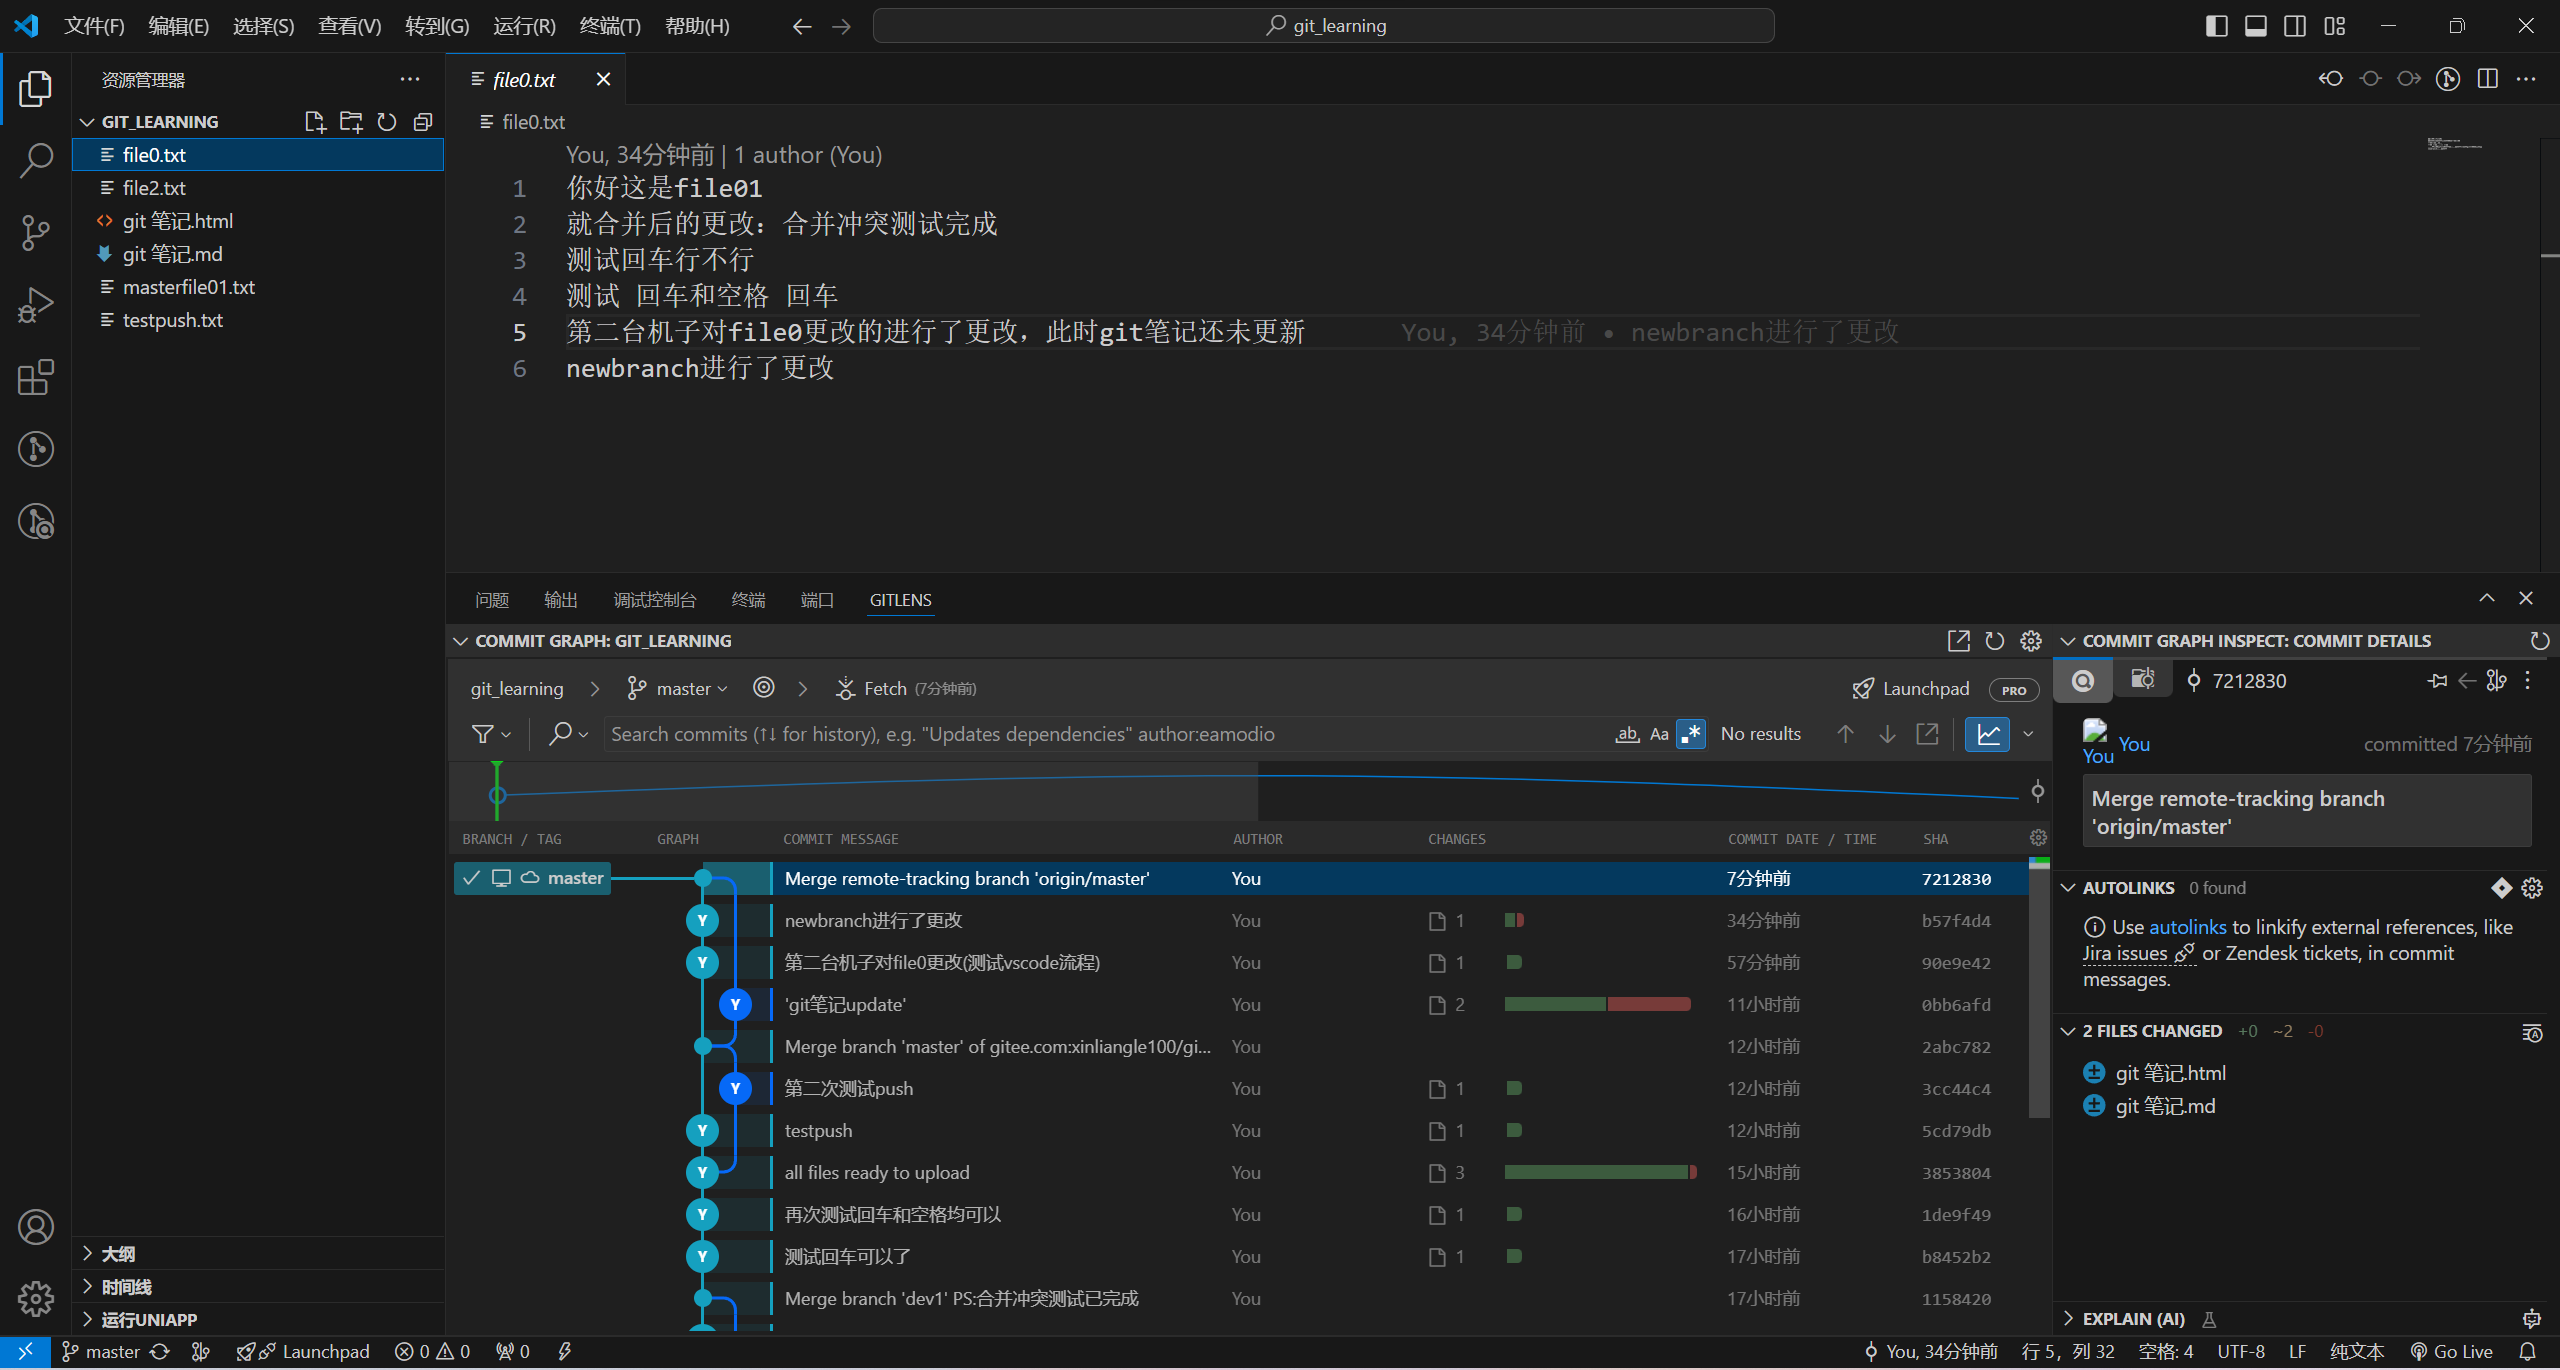Open the Launchpad in Commit Graph
This screenshot has height=1370, width=2560.
(1911, 689)
